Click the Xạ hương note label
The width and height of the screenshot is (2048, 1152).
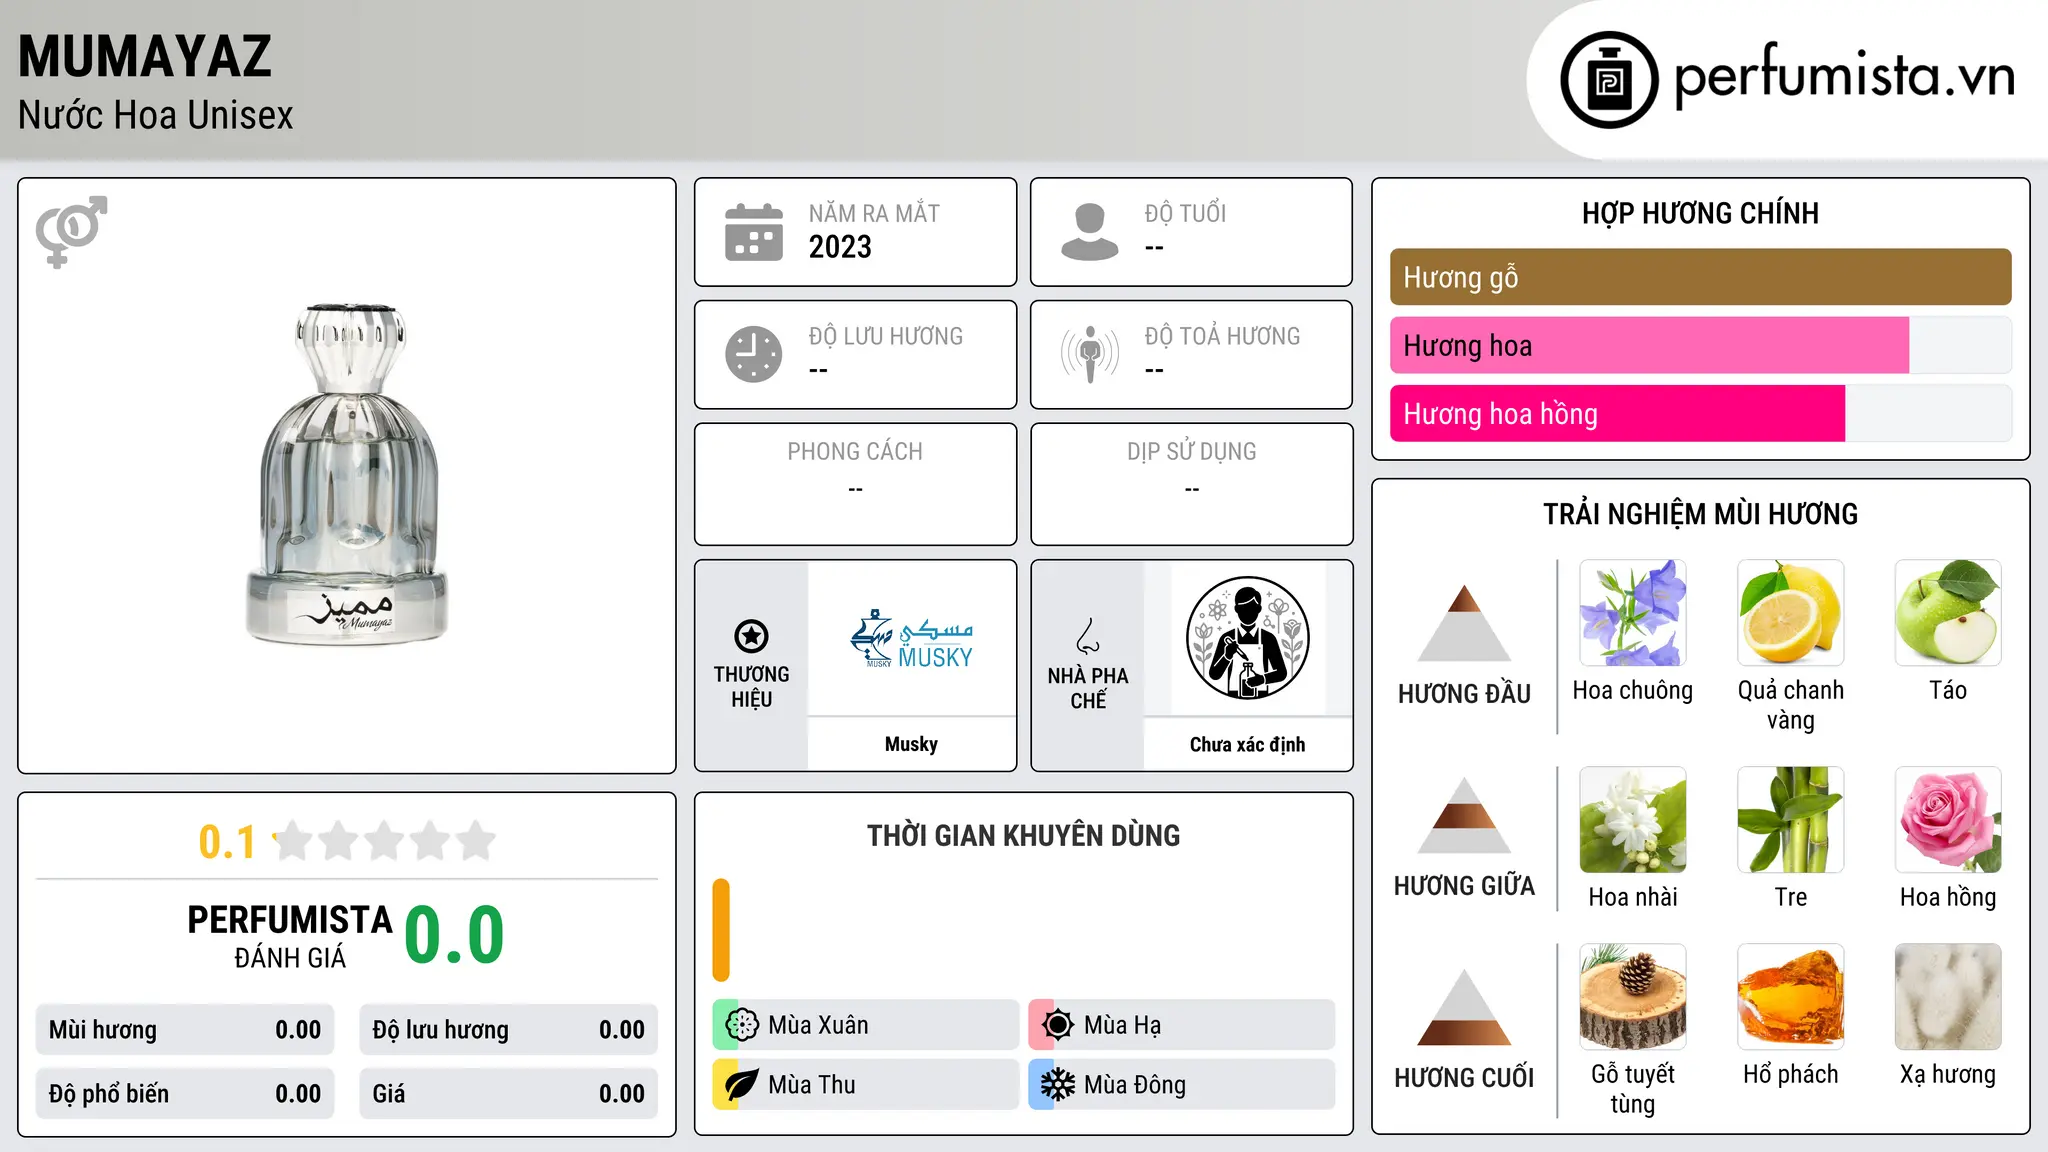tap(1948, 1075)
